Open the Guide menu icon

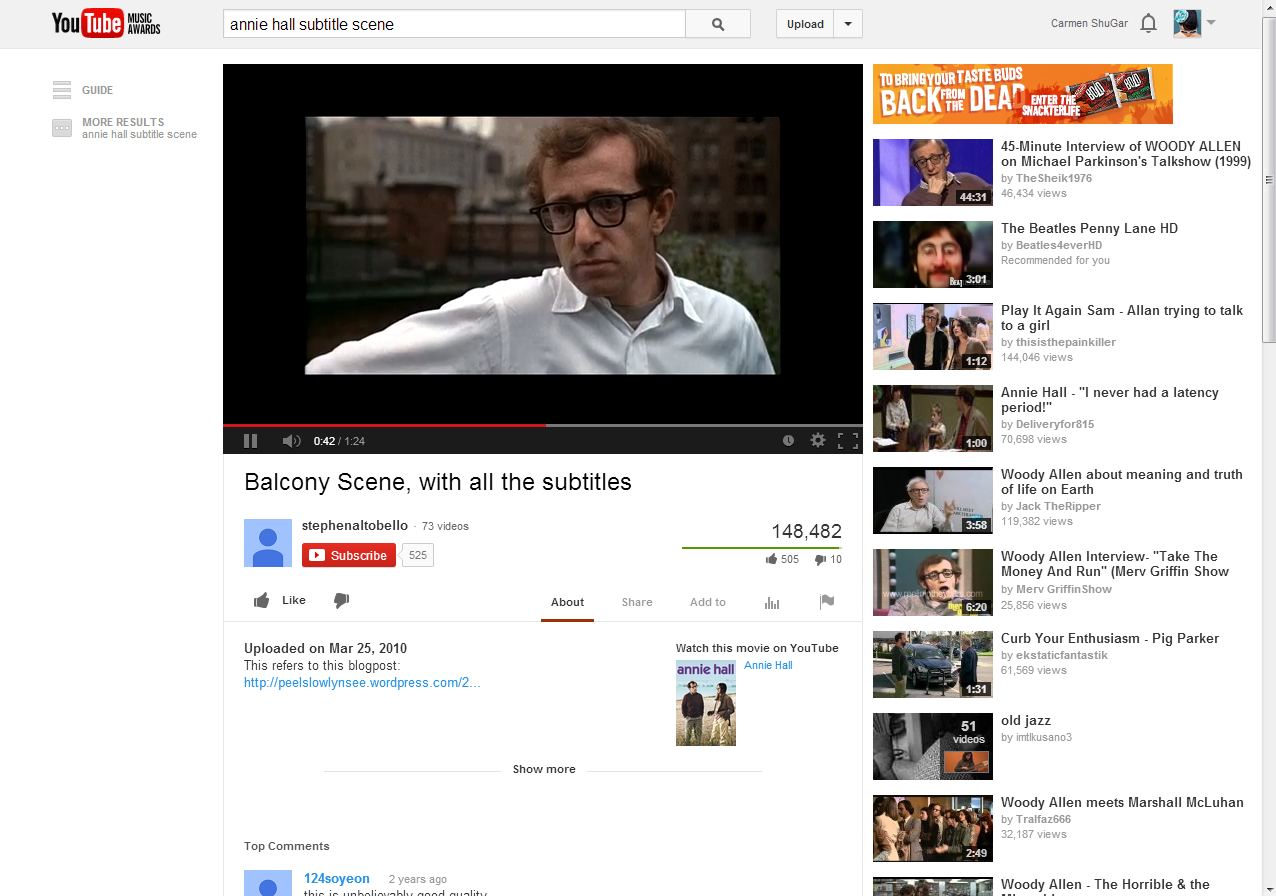coord(62,90)
